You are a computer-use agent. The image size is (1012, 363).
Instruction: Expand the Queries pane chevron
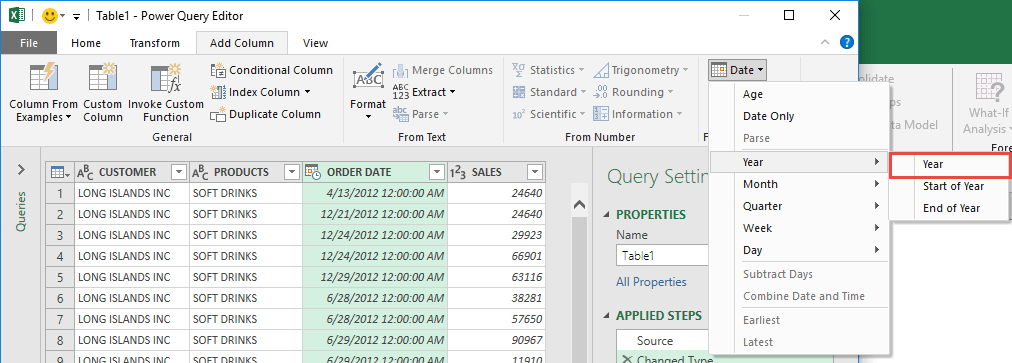click(x=21, y=170)
